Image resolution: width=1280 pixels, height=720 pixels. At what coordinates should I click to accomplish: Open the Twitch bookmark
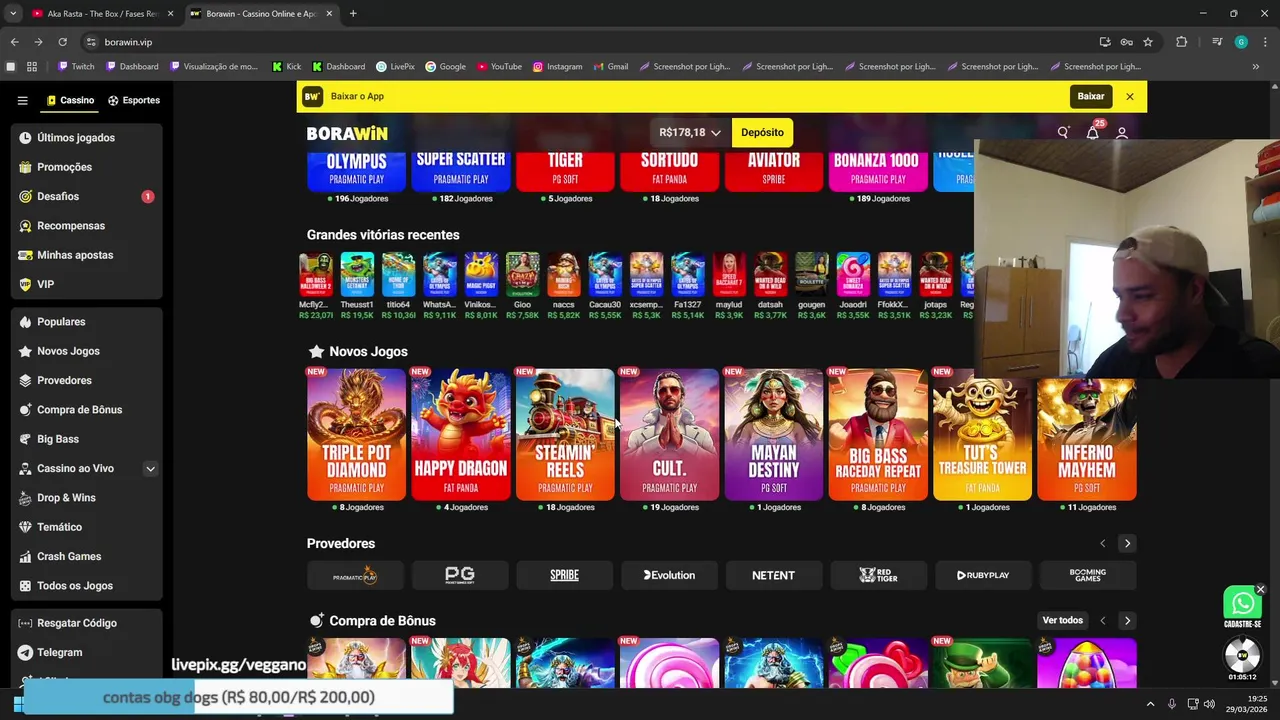tap(76, 67)
